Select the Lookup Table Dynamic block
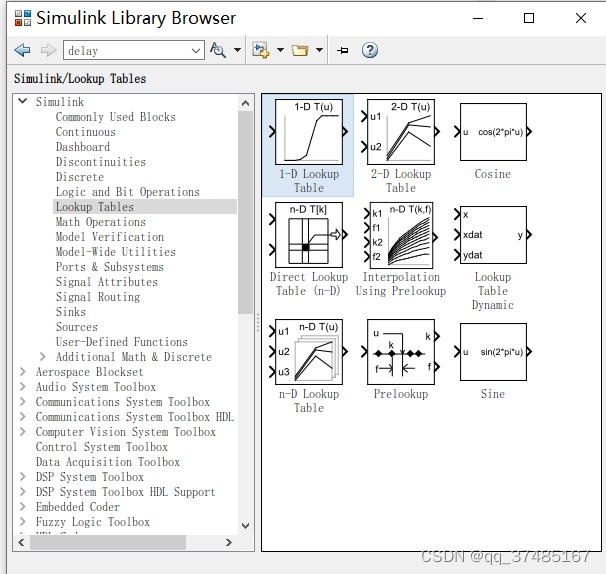This screenshot has width=606, height=574. pos(492,257)
